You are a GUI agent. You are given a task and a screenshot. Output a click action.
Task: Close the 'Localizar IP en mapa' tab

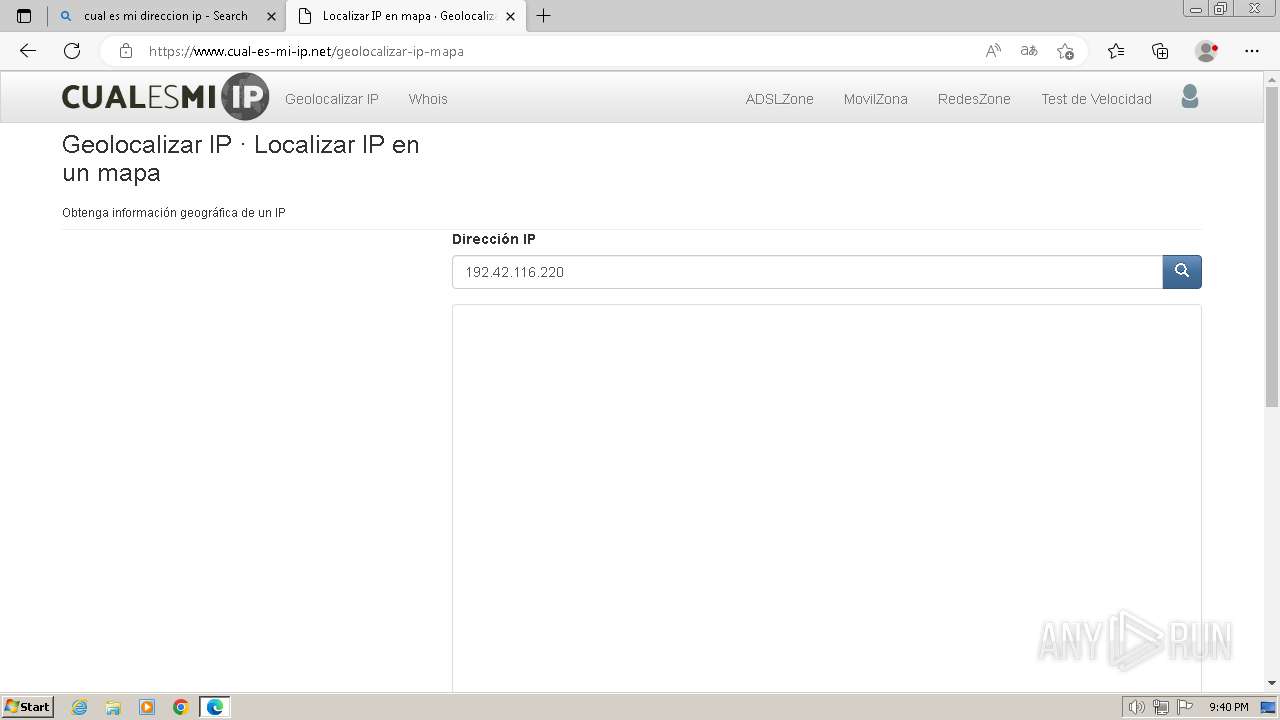[511, 16]
